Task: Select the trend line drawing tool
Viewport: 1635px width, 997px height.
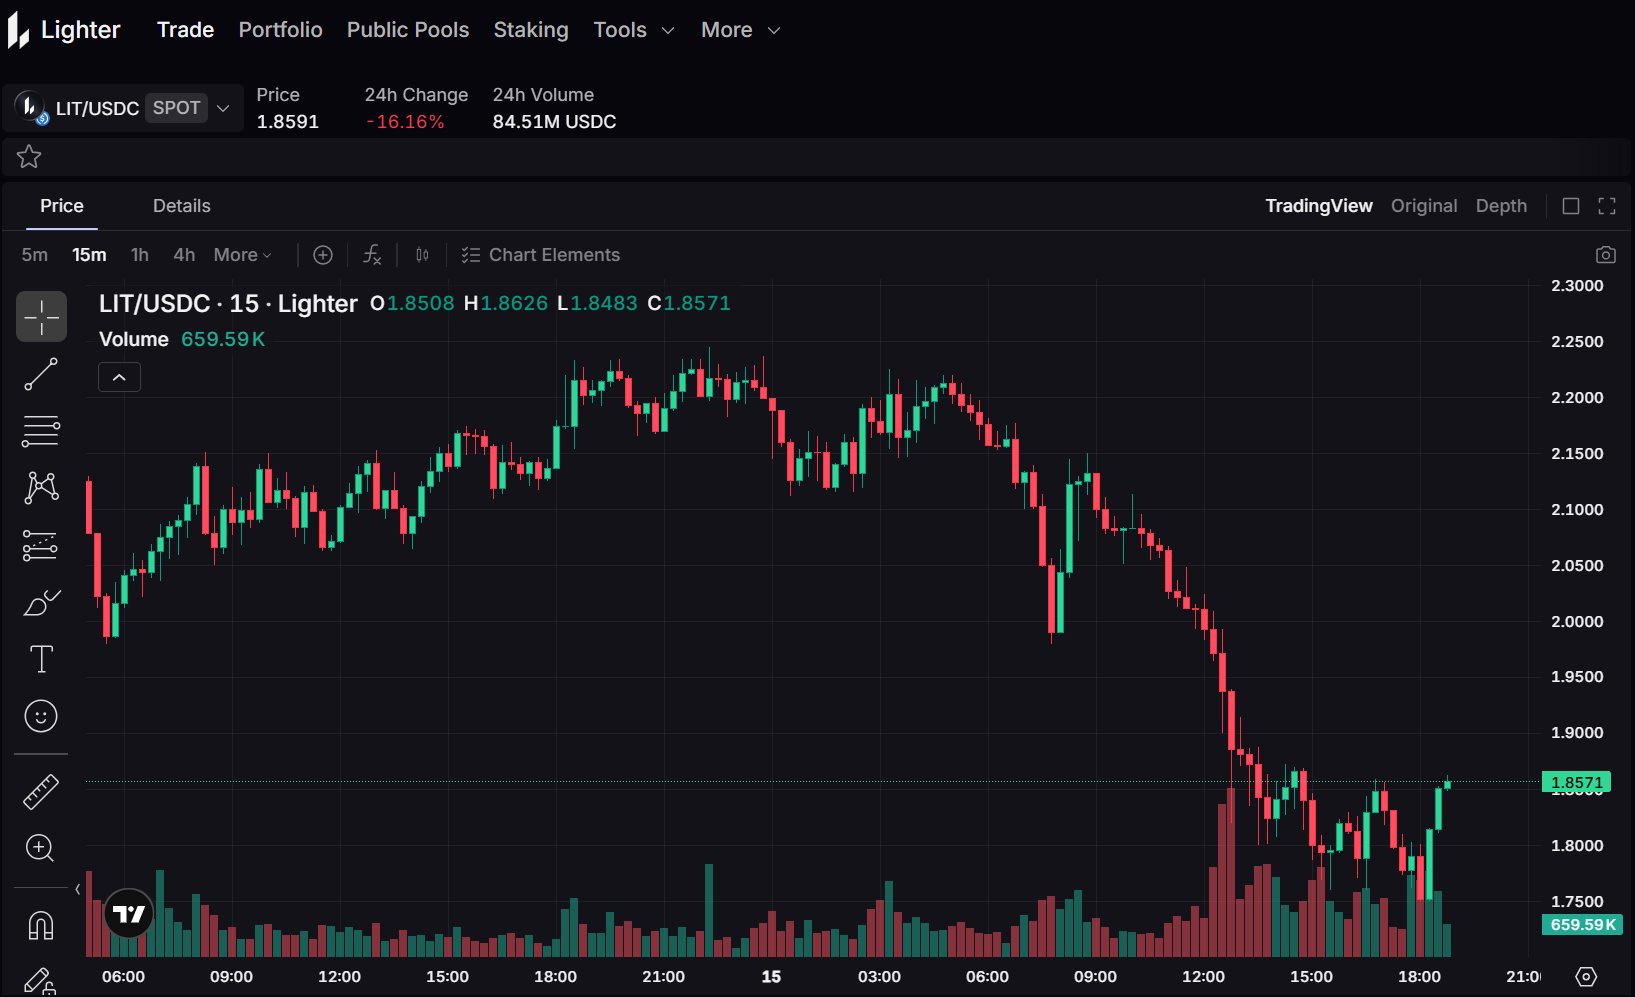Action: coord(41,375)
